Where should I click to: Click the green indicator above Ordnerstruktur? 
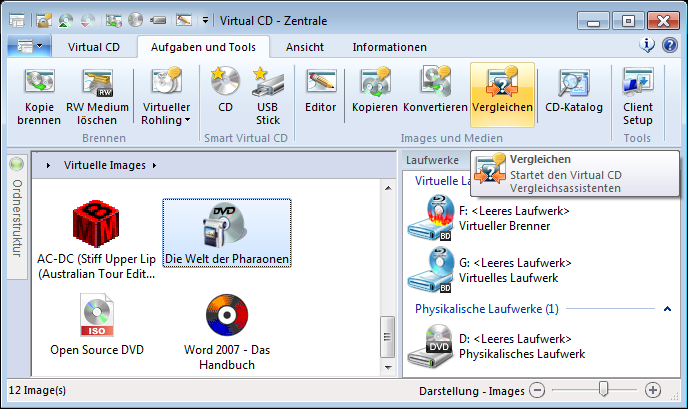pyautogui.click(x=17, y=164)
